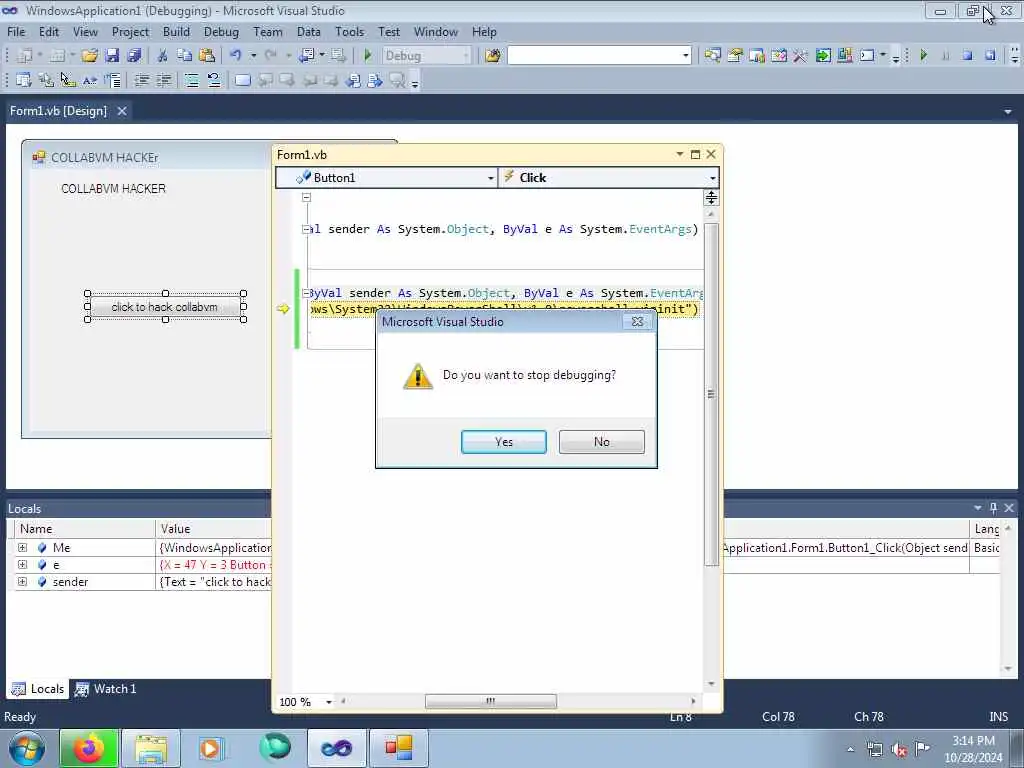The width and height of the screenshot is (1024, 768).
Task: Open the File menu
Action: 16,31
